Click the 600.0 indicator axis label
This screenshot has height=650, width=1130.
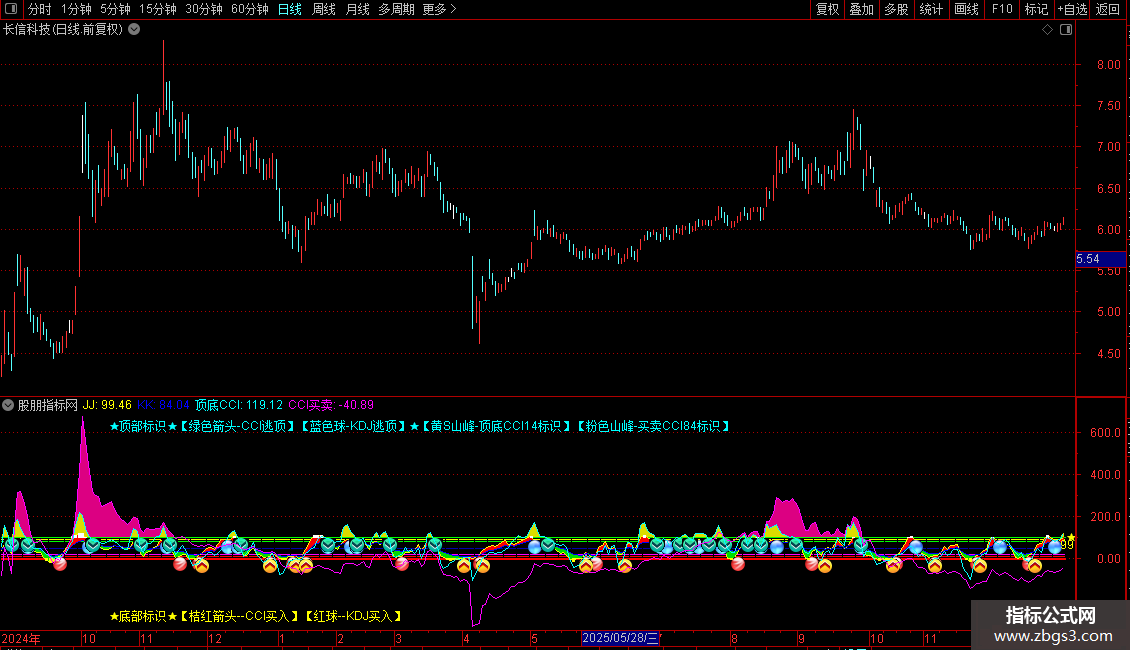1106,433
